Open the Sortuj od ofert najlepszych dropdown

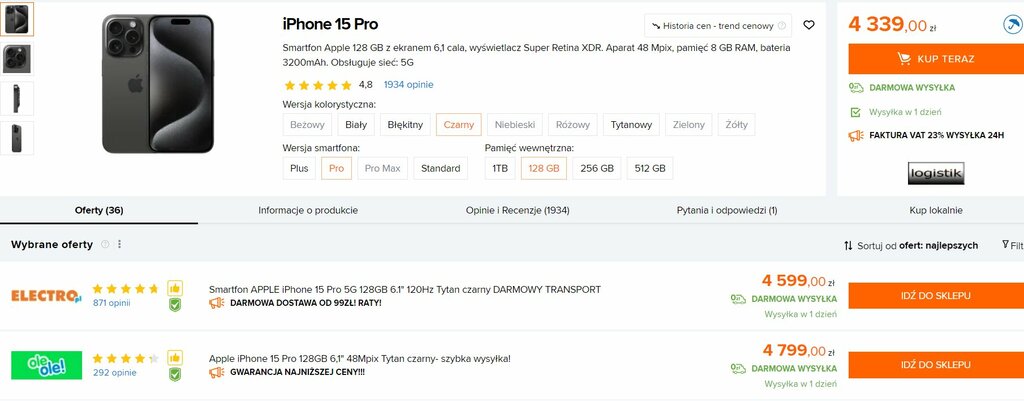(x=911, y=246)
